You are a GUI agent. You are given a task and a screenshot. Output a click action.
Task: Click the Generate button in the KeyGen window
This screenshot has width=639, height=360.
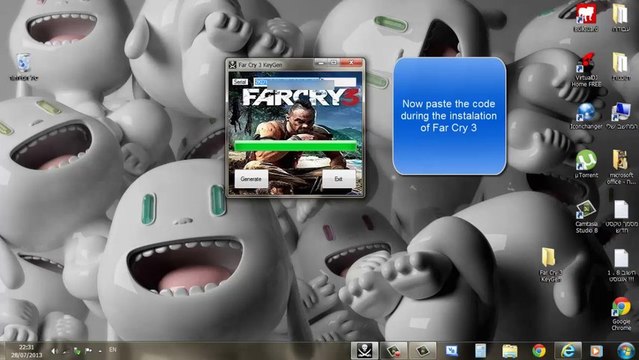pos(251,179)
